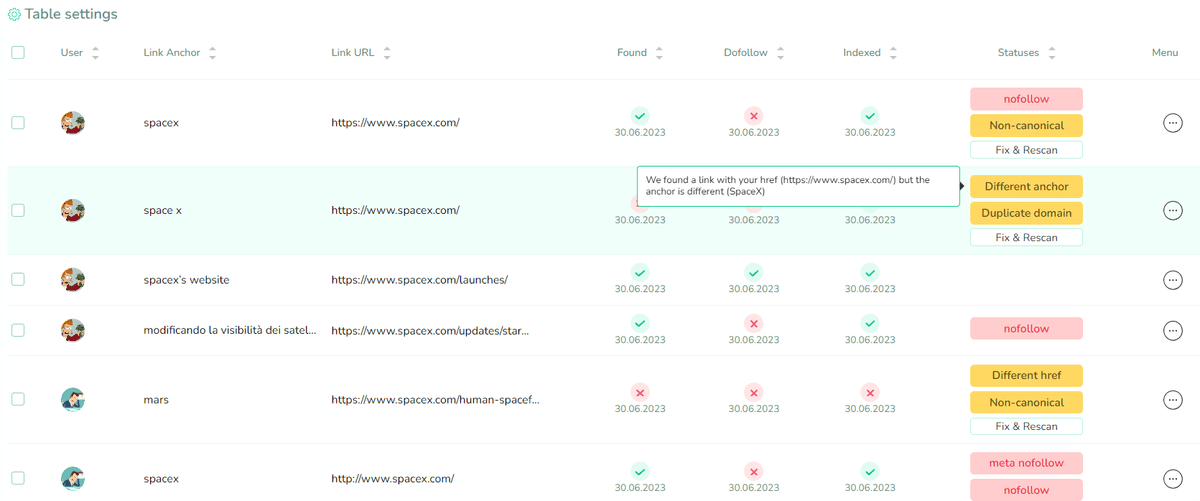Screen dimensions: 1200x501
Task: Open the http://www.spacex.com/ URL
Action: [392, 478]
